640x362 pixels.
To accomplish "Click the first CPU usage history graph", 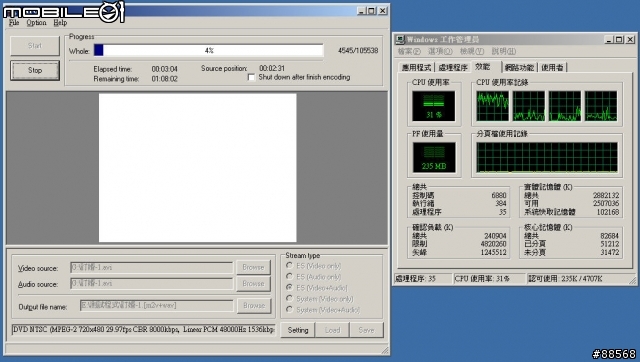I will 493,106.
